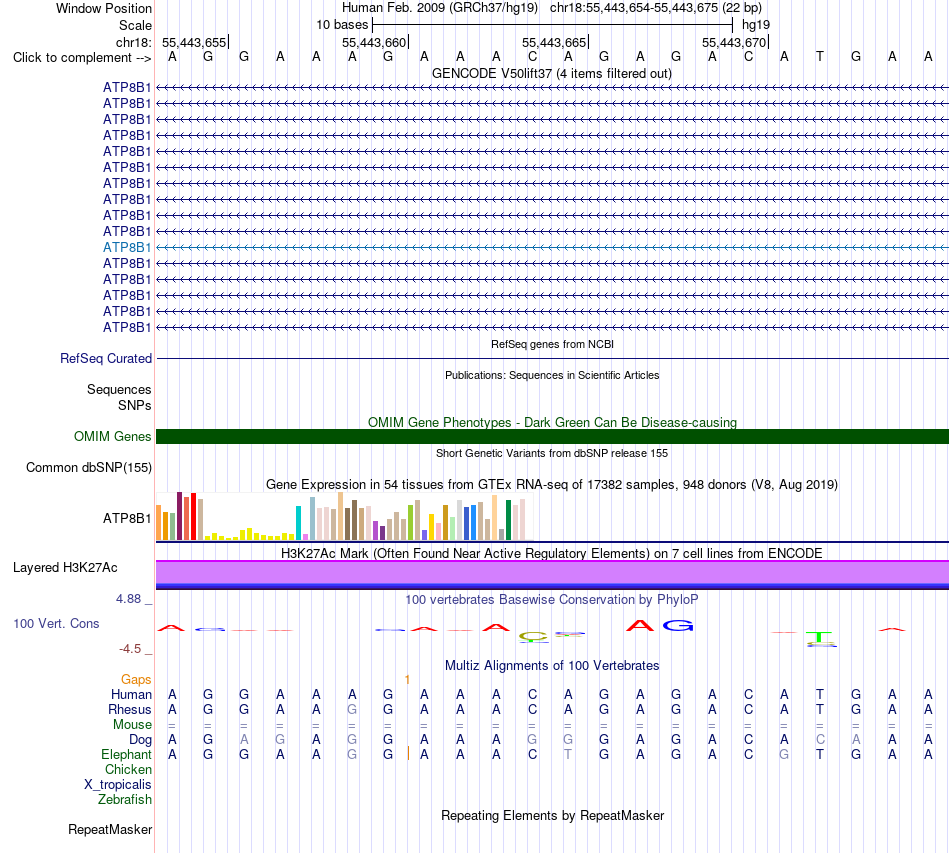Select the Elephant species label
The image size is (950, 853).
point(126,754)
